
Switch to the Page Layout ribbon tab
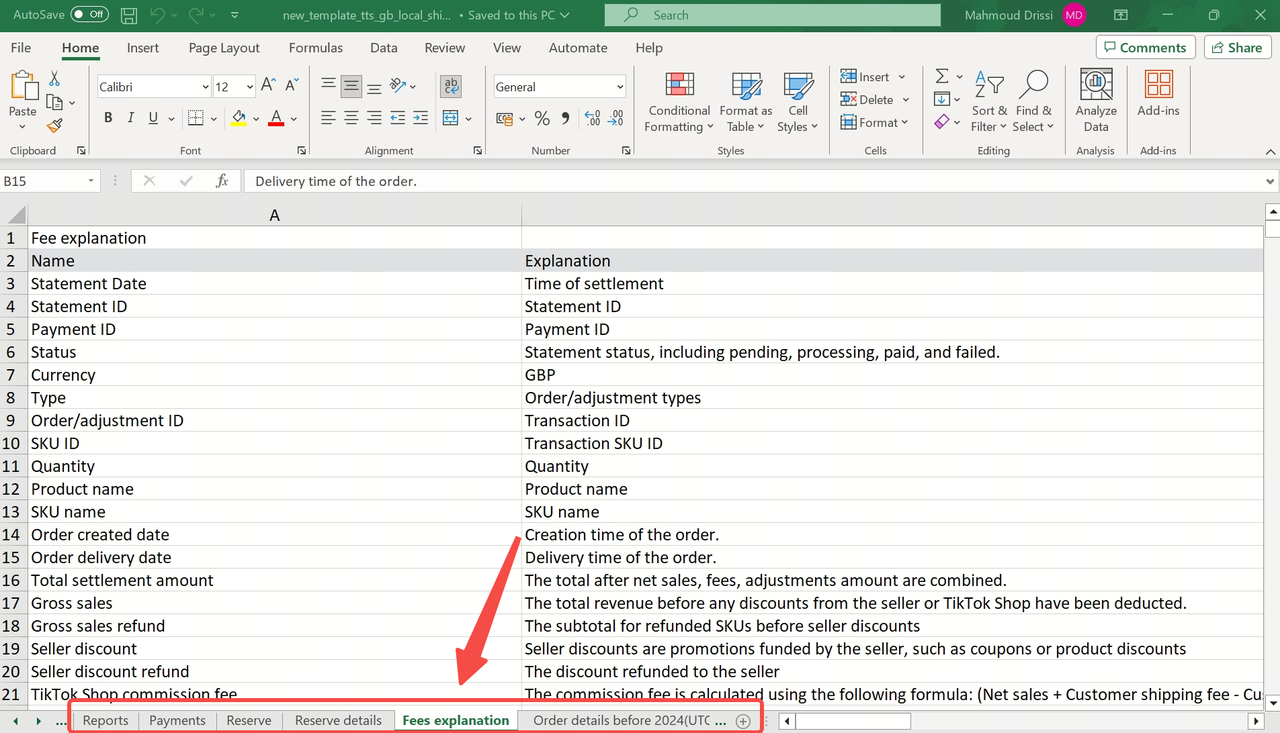(224, 48)
